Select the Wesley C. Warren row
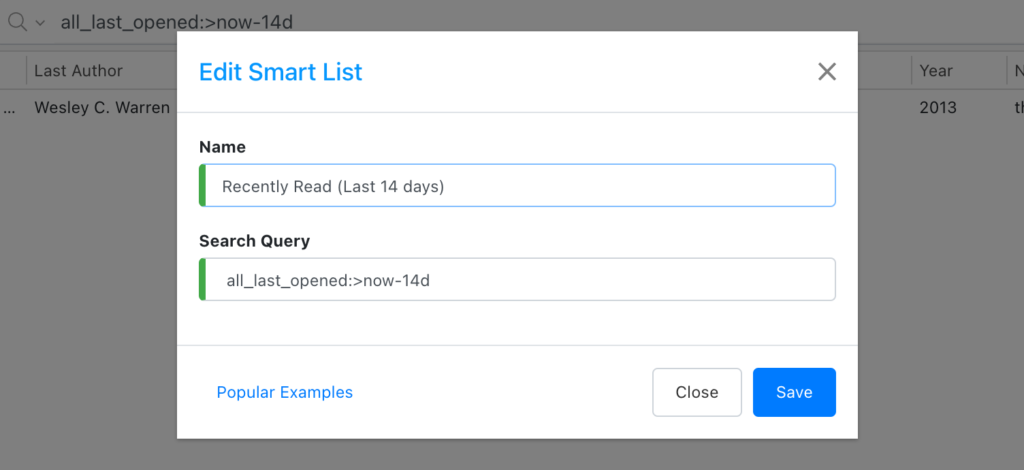Screen dimensions: 1024x470 coord(102,107)
